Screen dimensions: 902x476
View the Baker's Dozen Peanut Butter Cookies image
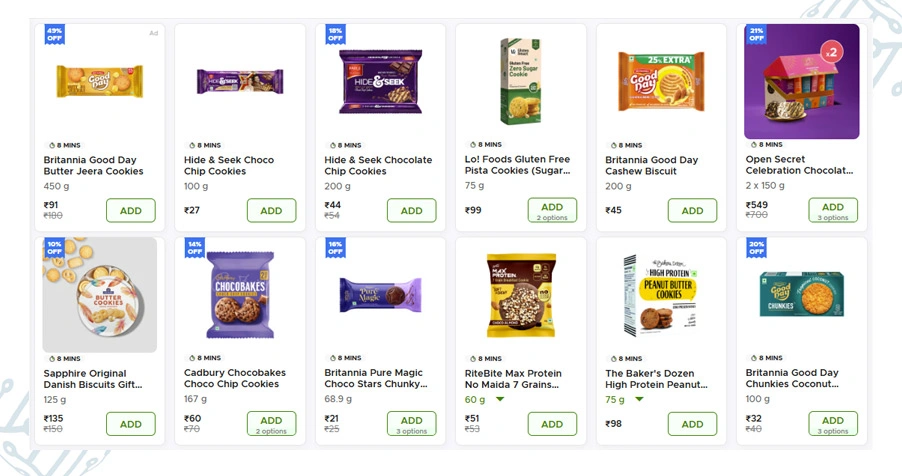[x=661, y=294]
